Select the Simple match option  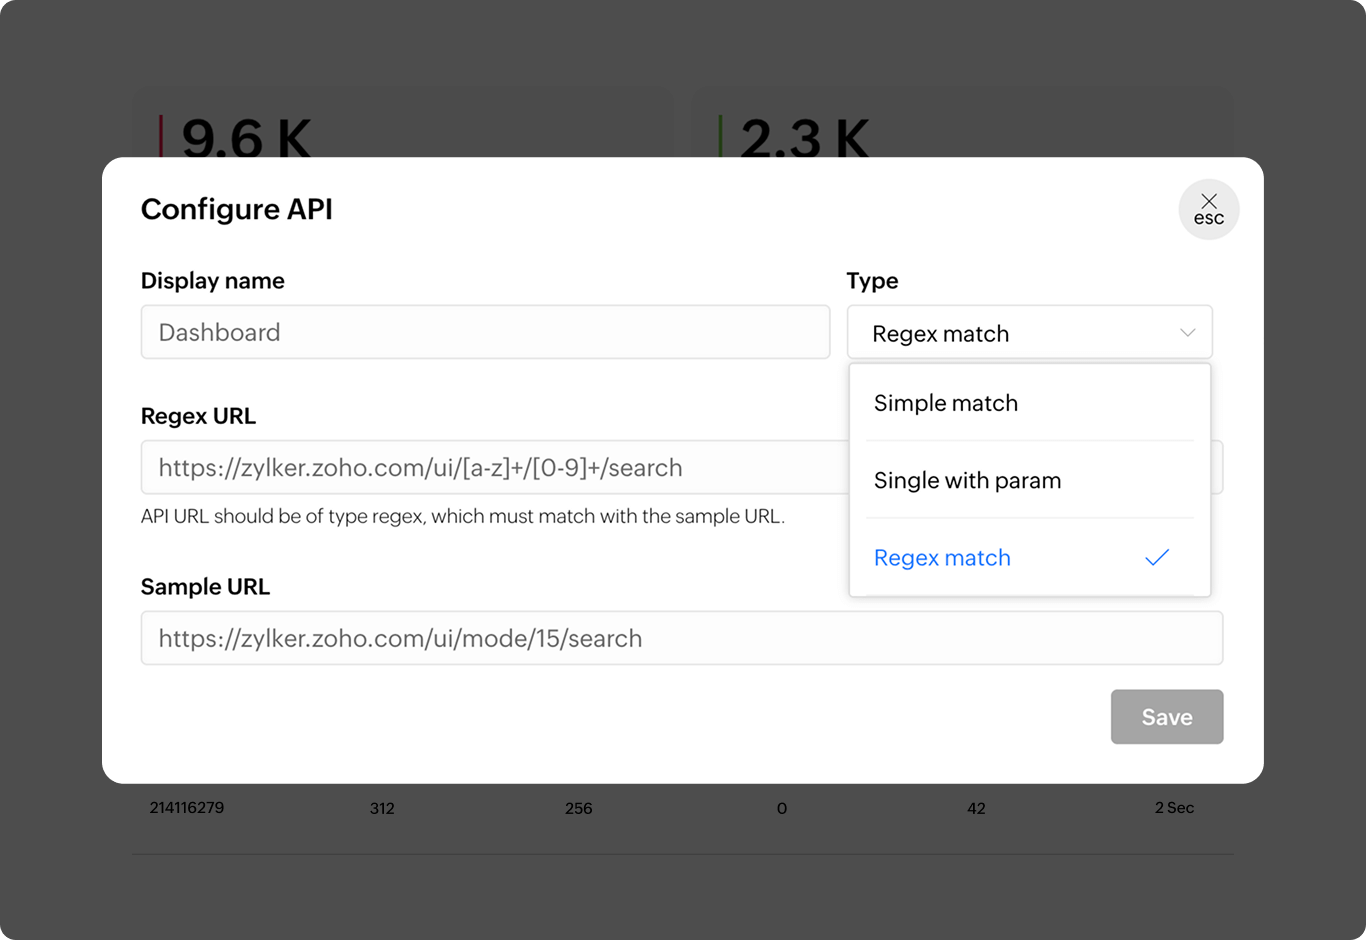click(x=945, y=403)
